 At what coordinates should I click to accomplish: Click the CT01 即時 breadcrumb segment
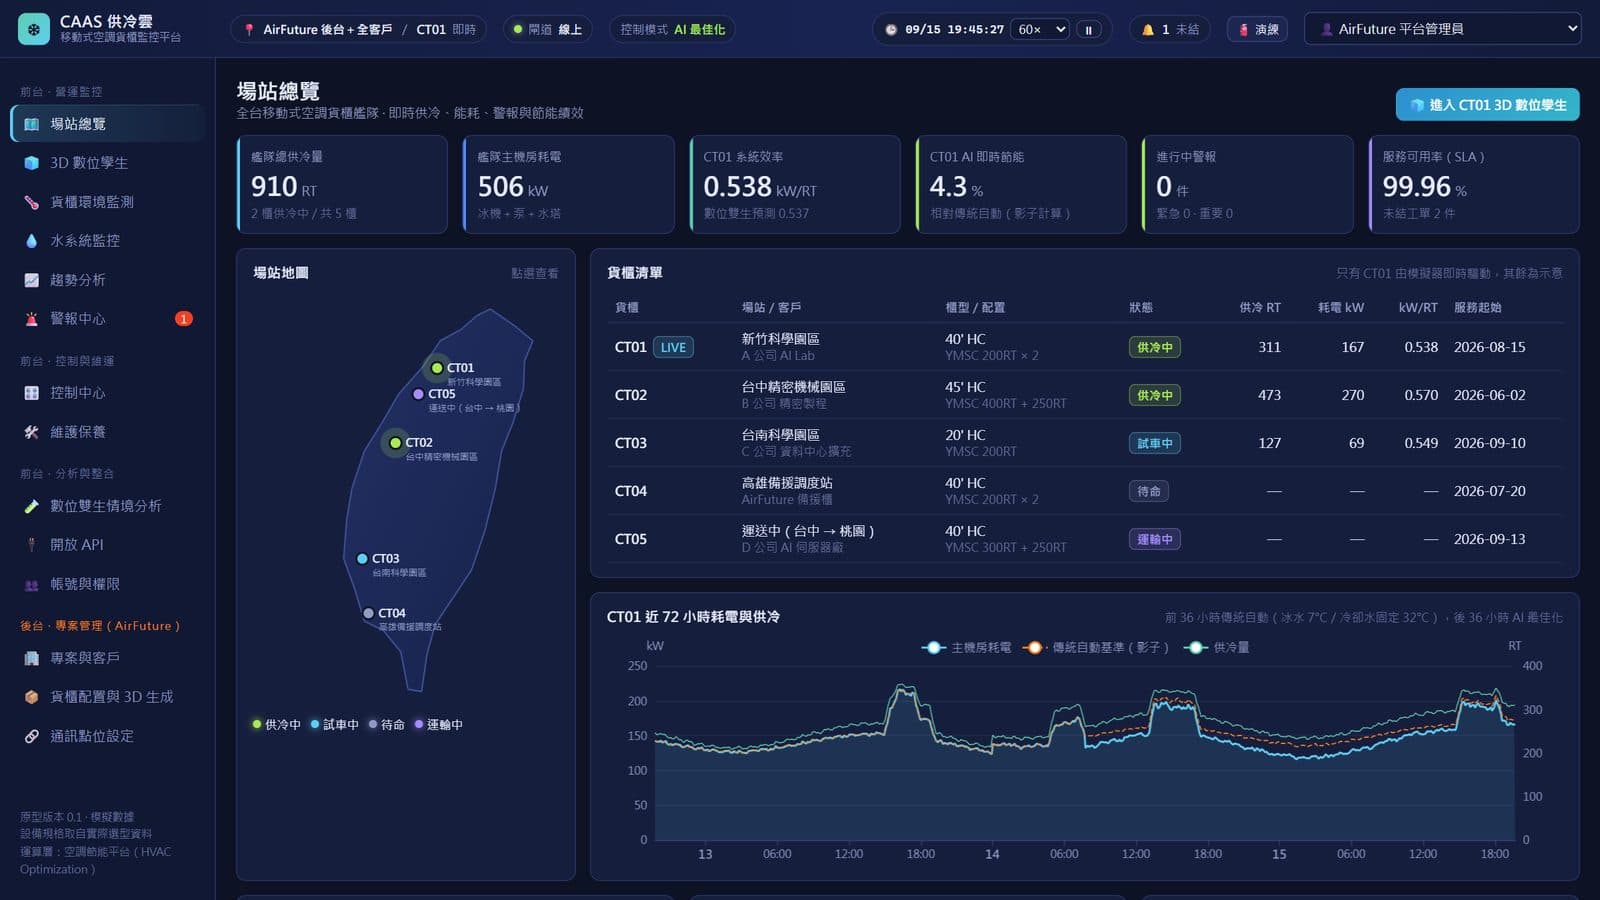(446, 30)
